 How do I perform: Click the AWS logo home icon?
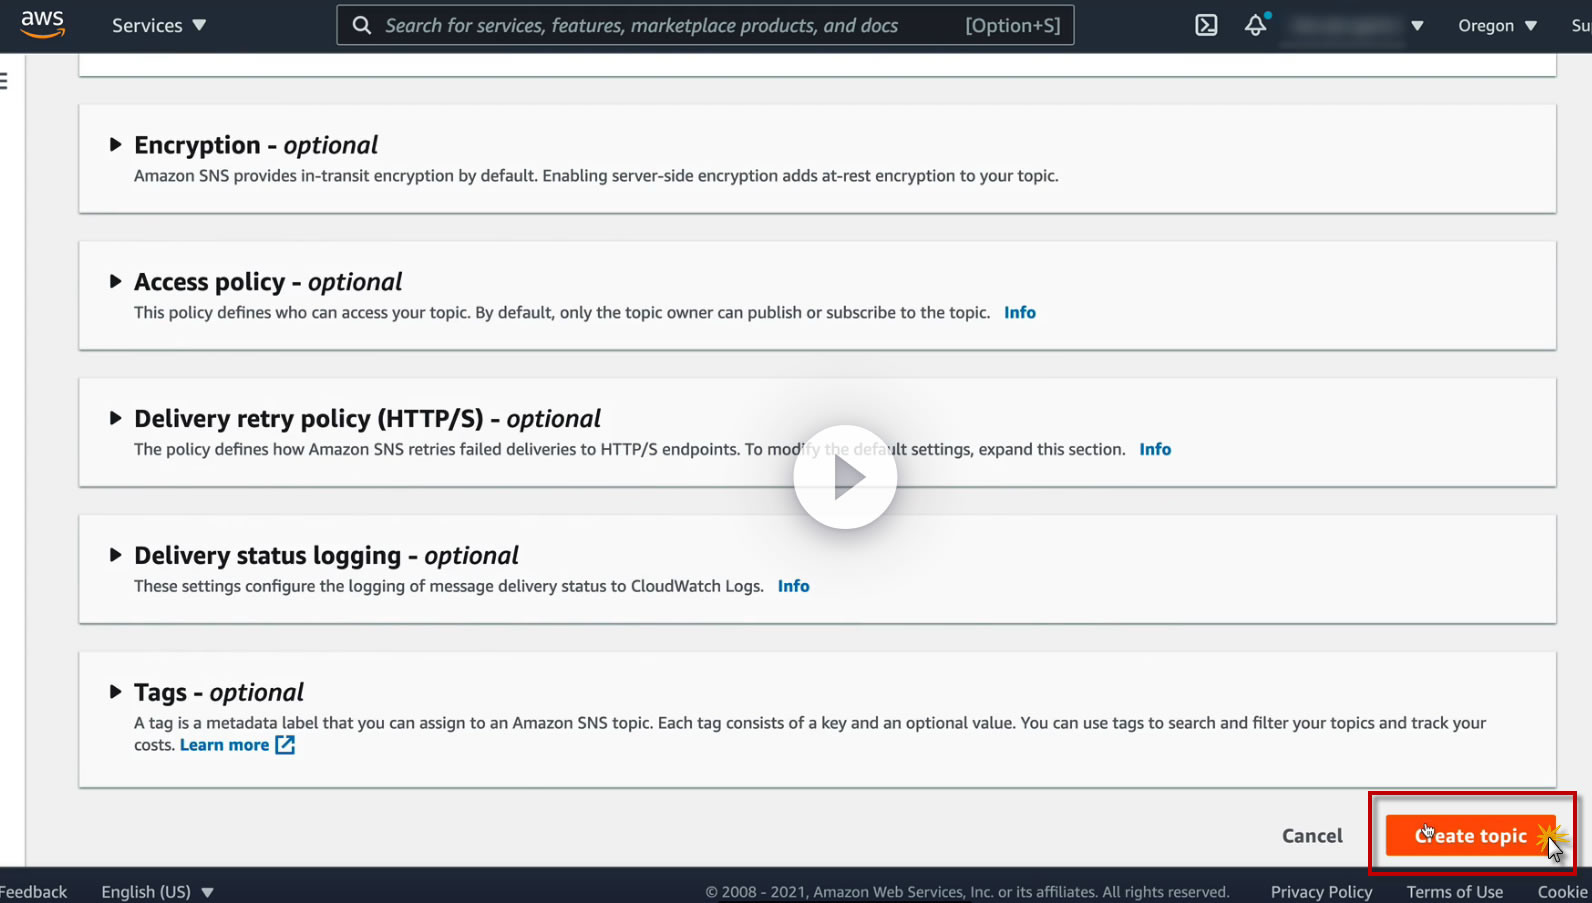[42, 24]
